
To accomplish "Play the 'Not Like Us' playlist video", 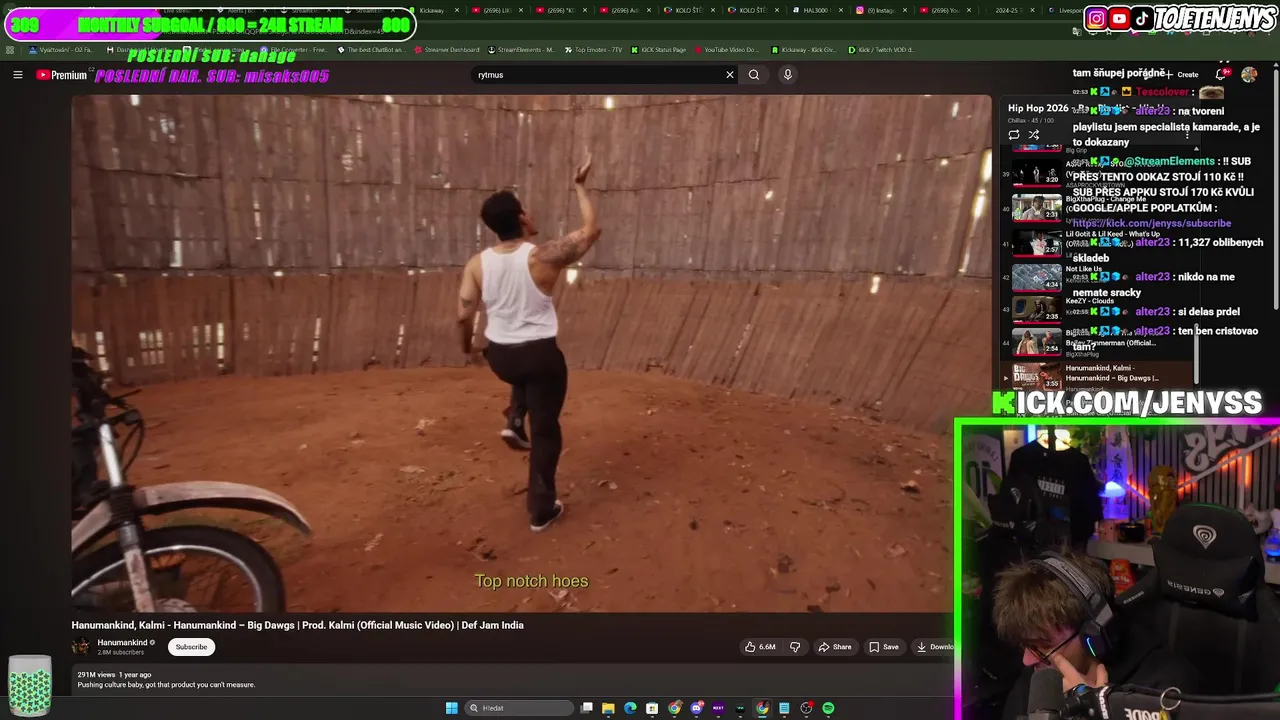I will point(1037,277).
